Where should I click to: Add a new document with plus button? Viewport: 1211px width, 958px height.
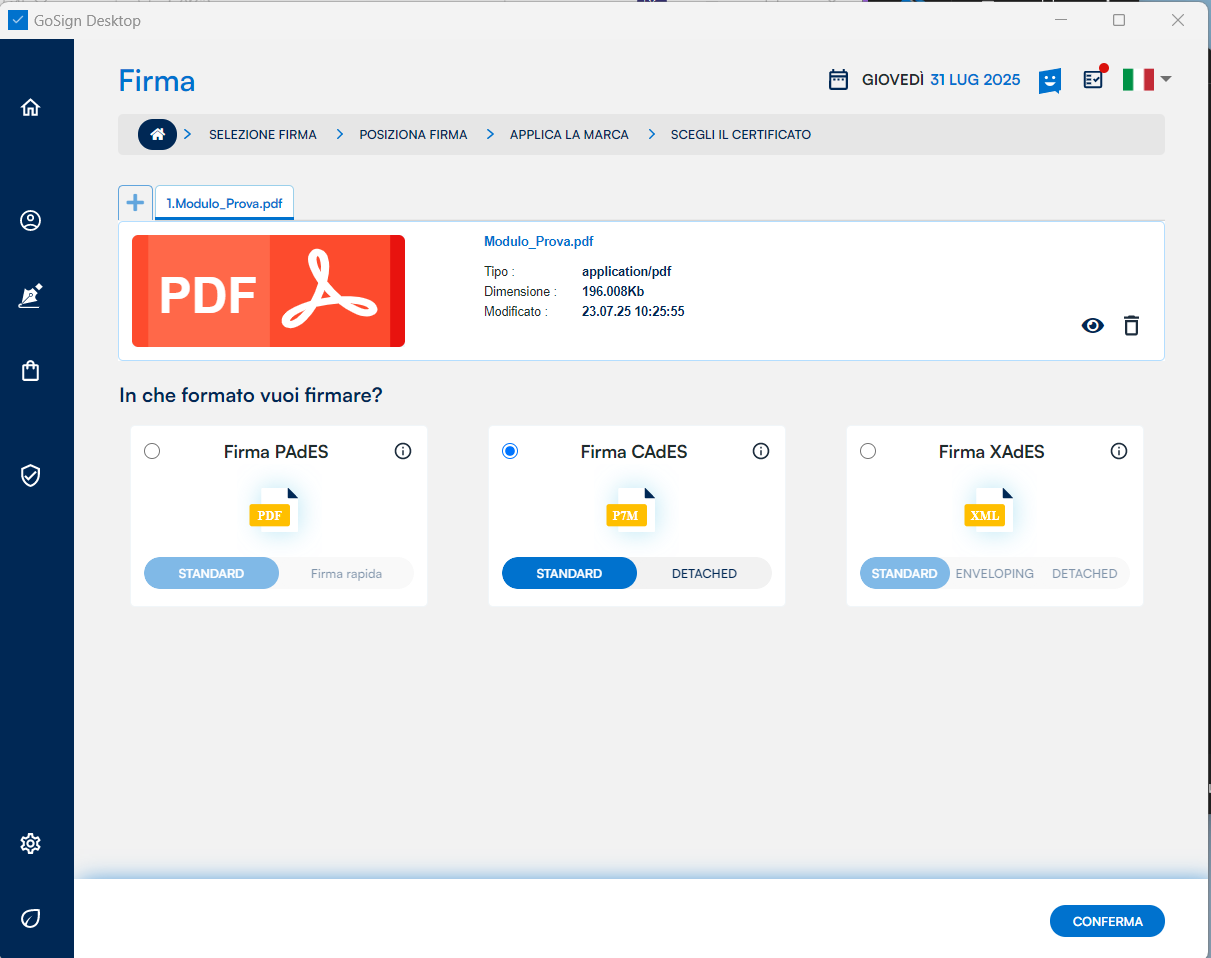click(x=135, y=202)
